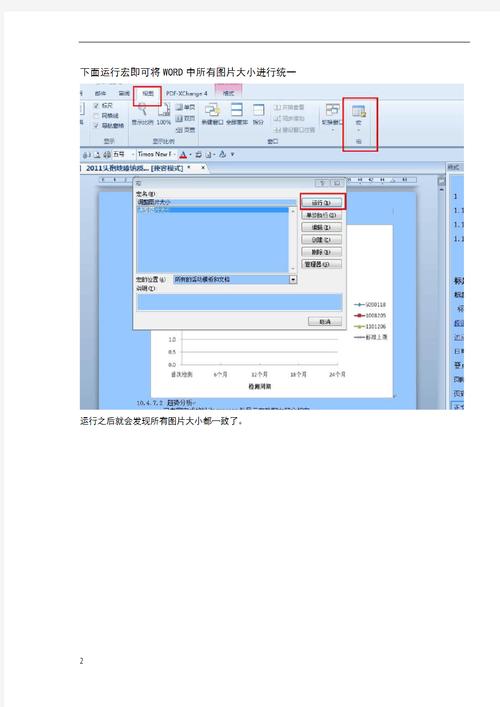
Task: Apply the red font color A
Action: click(x=183, y=155)
